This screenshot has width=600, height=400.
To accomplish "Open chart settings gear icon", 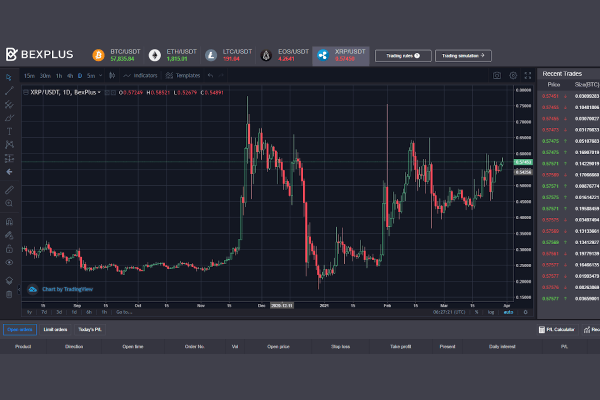I will [x=513, y=75].
